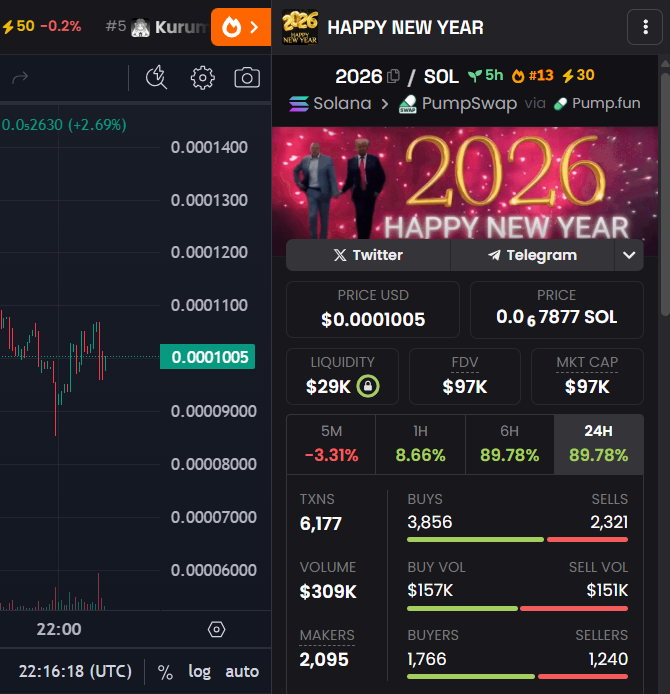The height and width of the screenshot is (694, 670).
Task: Click the orange trending flame button
Action: point(241,27)
